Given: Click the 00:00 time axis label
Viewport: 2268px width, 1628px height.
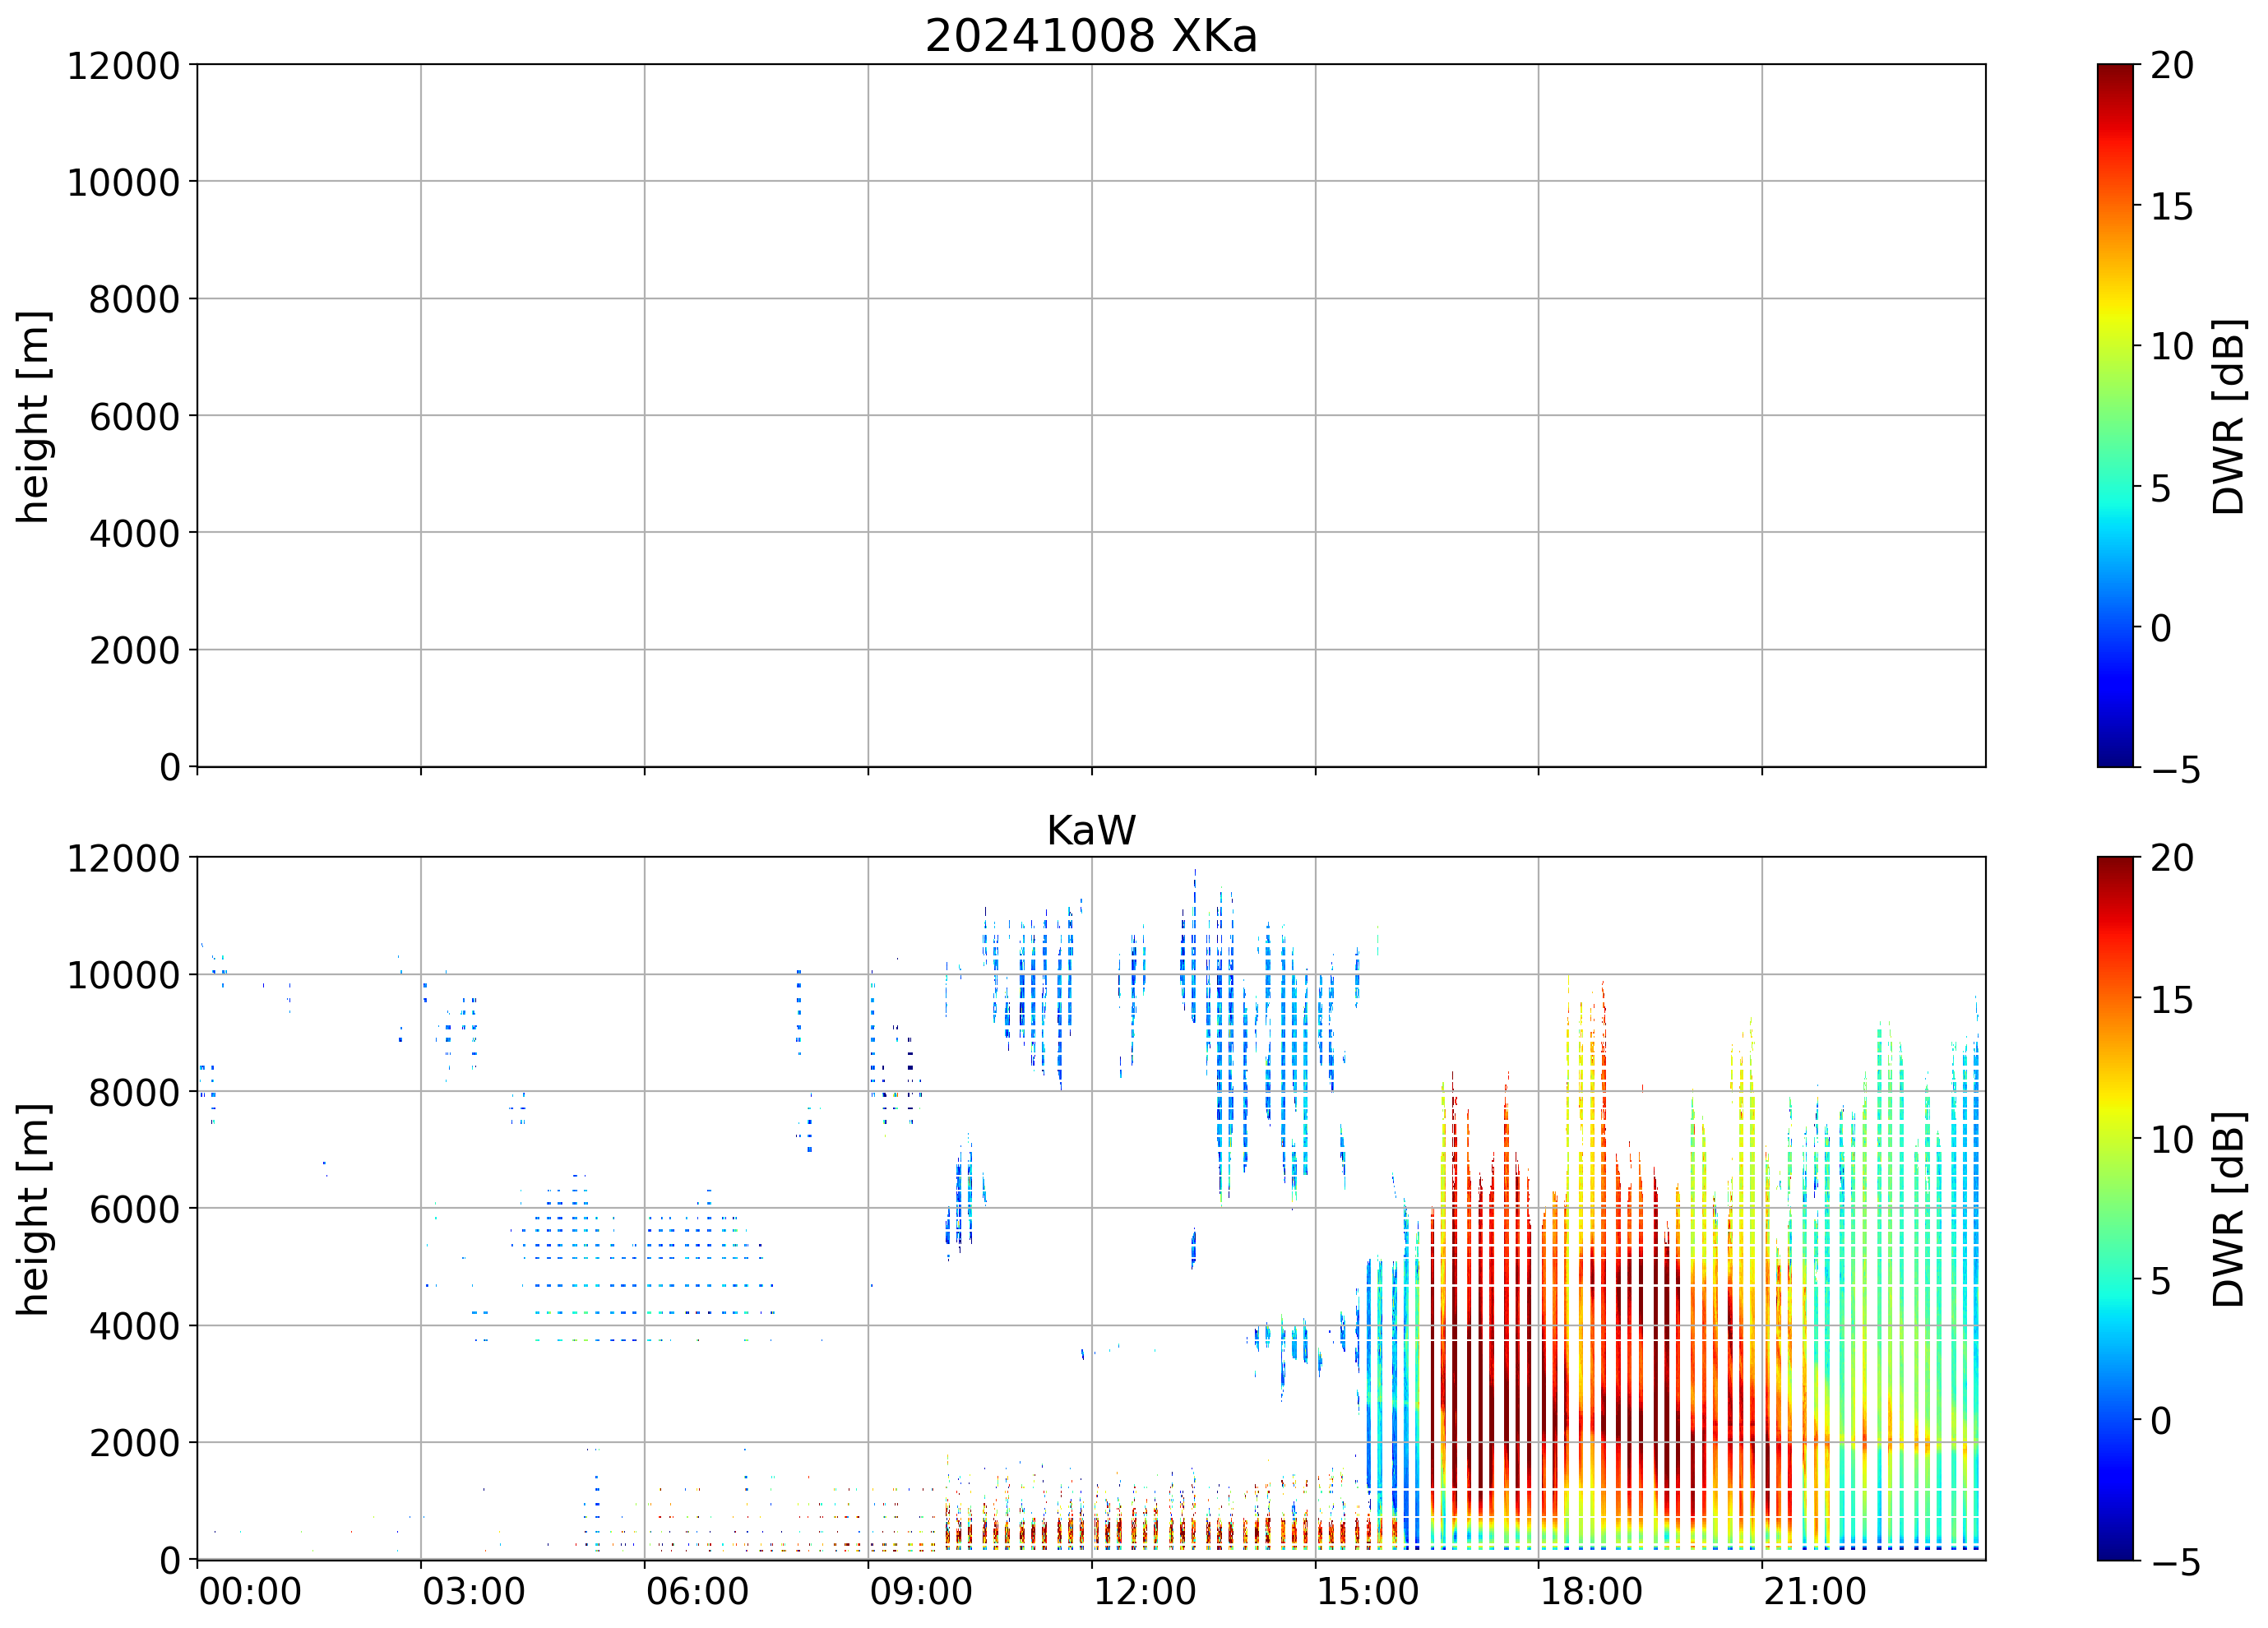Looking at the screenshot, I should (250, 1591).
